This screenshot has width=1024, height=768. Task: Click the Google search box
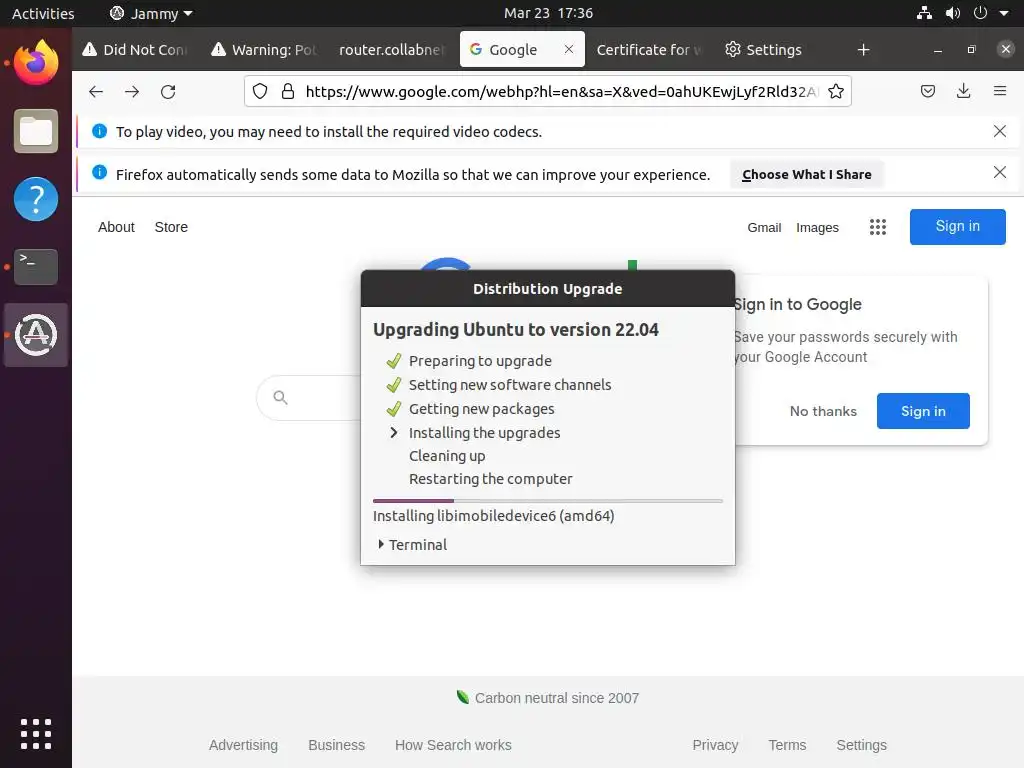(x=308, y=397)
